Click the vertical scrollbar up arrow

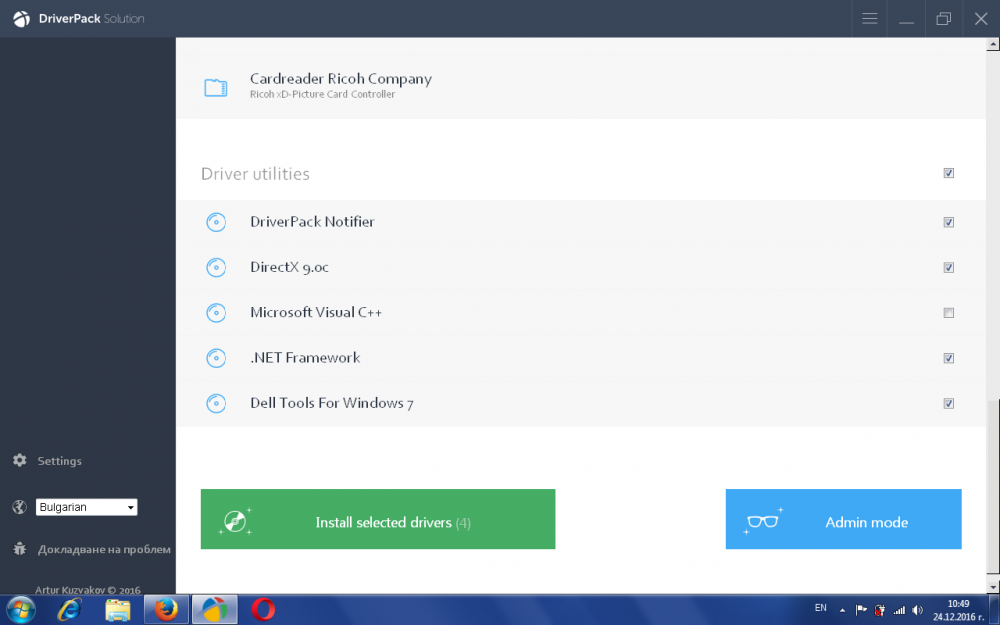992,44
